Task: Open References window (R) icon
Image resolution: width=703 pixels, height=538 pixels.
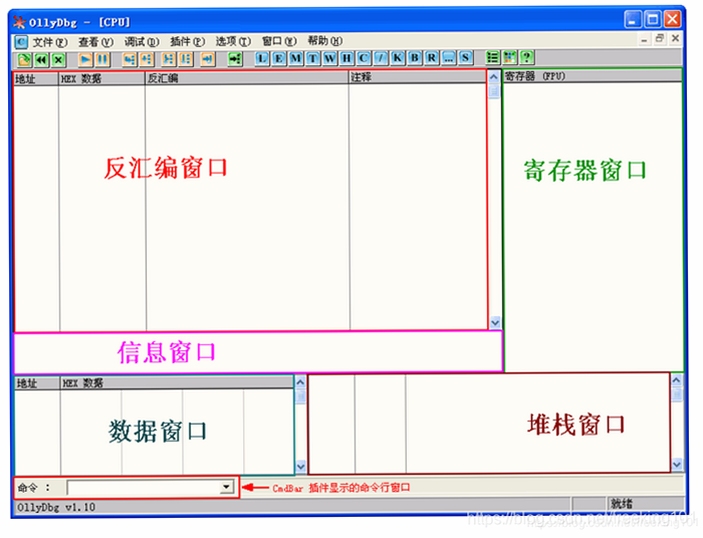Action: pyautogui.click(x=432, y=58)
